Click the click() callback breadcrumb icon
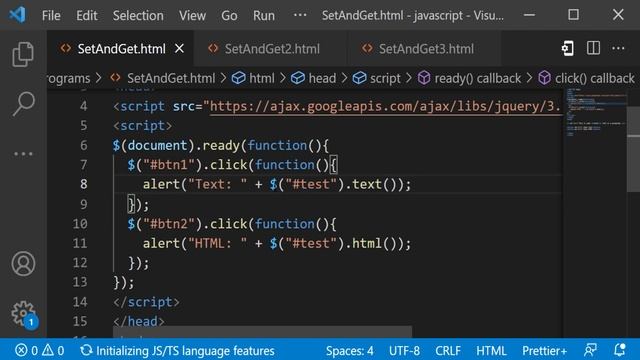Screen dimensions: 640x360 click(544, 78)
